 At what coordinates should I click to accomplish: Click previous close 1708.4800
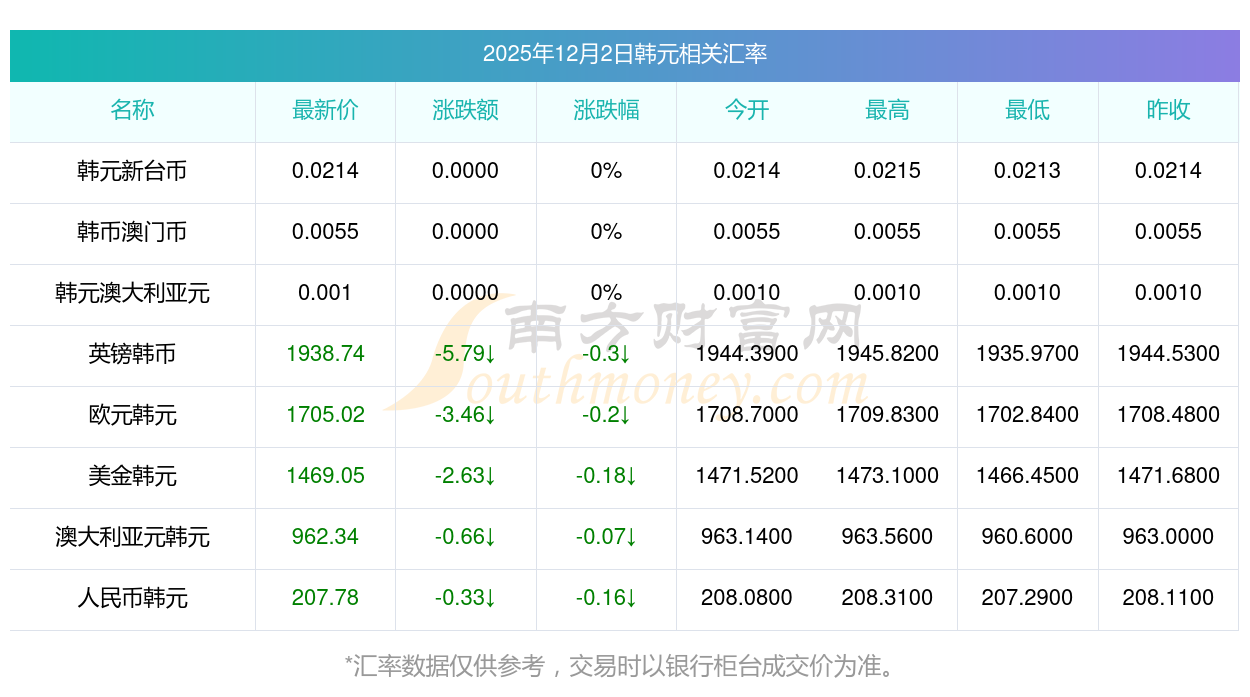tap(1168, 415)
